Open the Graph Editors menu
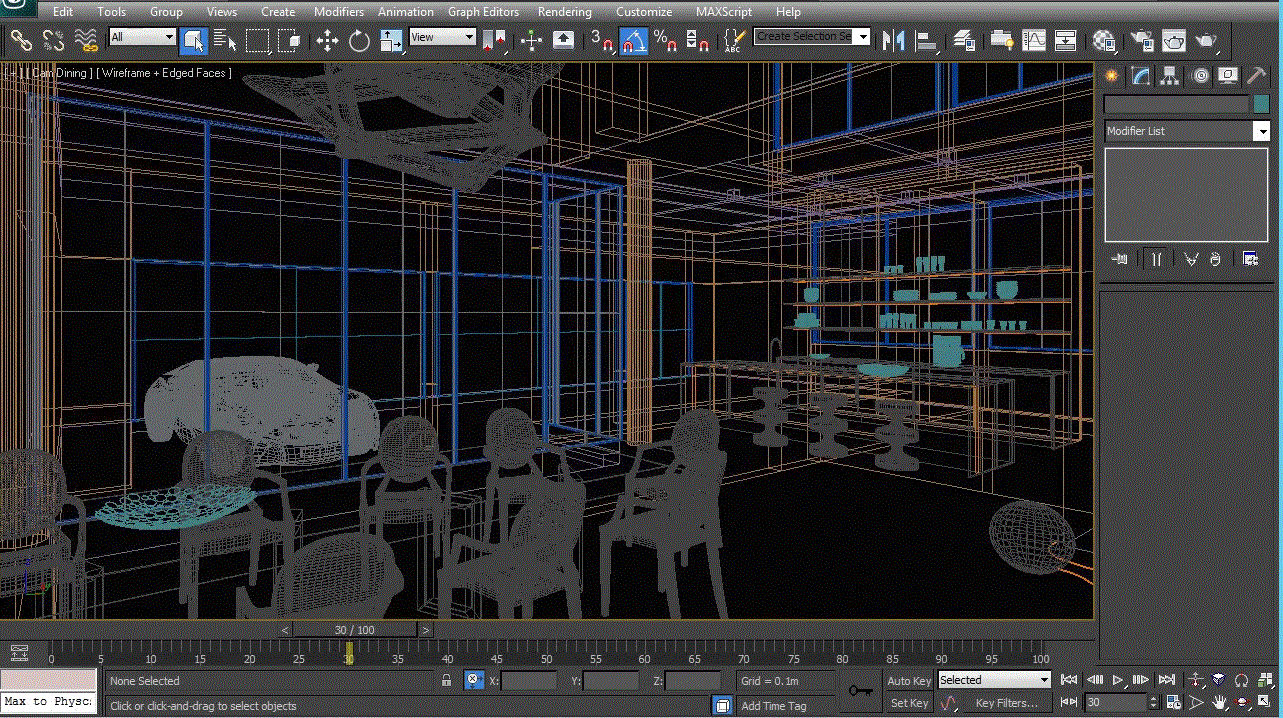Viewport: 1283px width, 718px height. point(484,12)
